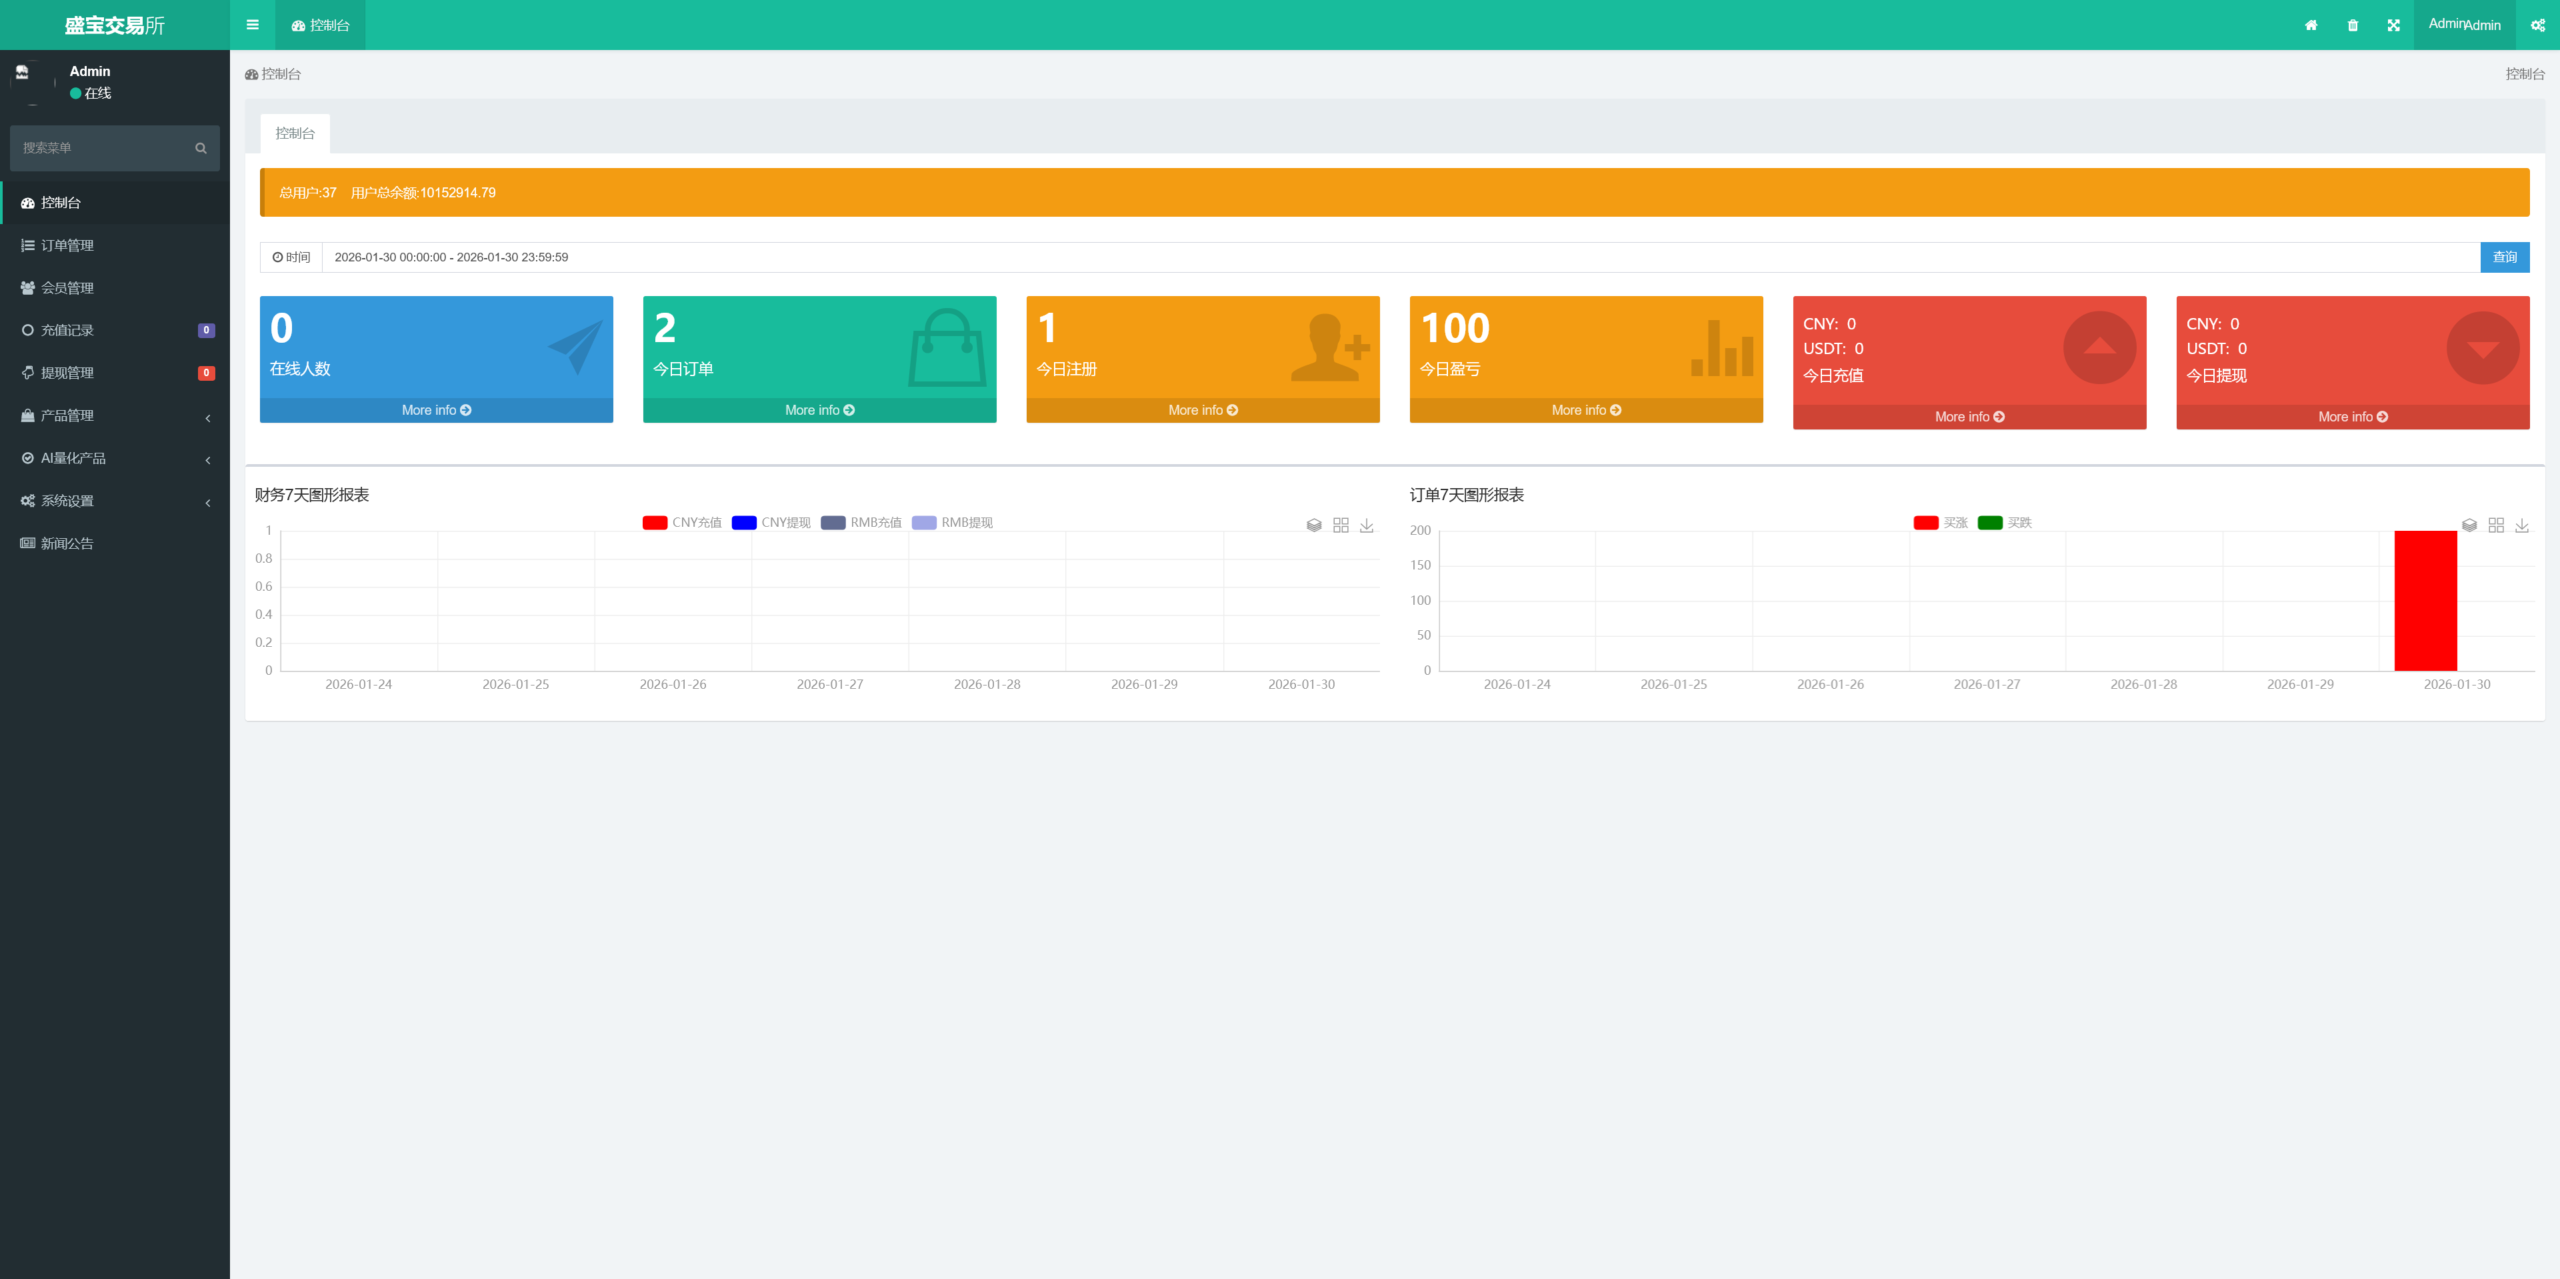Click the search magnifier in sidebar
This screenshot has width=2560, height=1279.
point(201,148)
